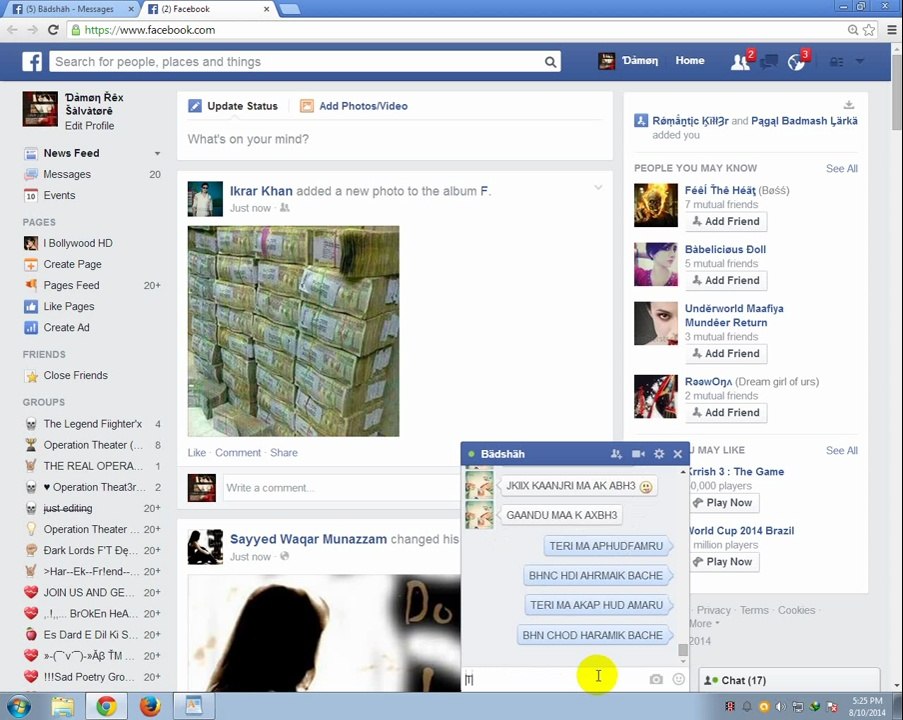Bookmark page with star icon
The width and height of the screenshot is (903, 720).
(869, 30)
